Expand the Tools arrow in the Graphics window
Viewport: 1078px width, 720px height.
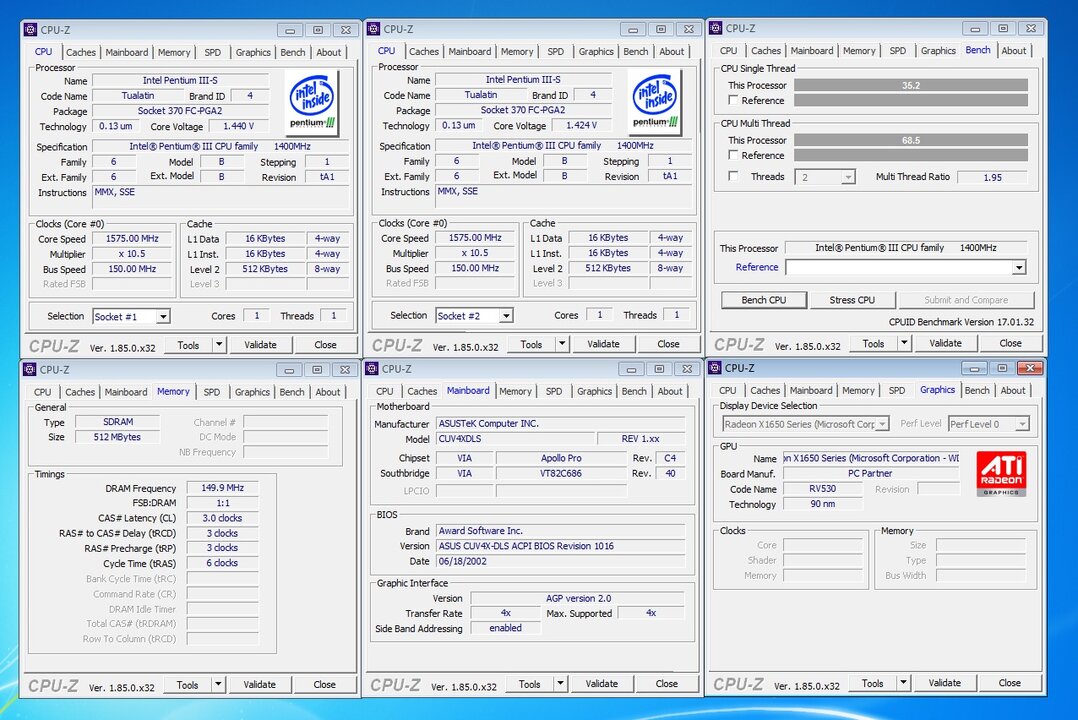[x=903, y=683]
